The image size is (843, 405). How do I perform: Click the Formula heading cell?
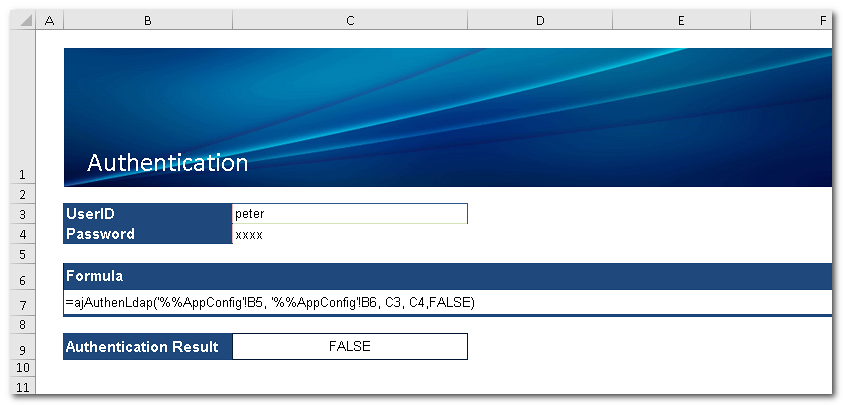pos(448,276)
